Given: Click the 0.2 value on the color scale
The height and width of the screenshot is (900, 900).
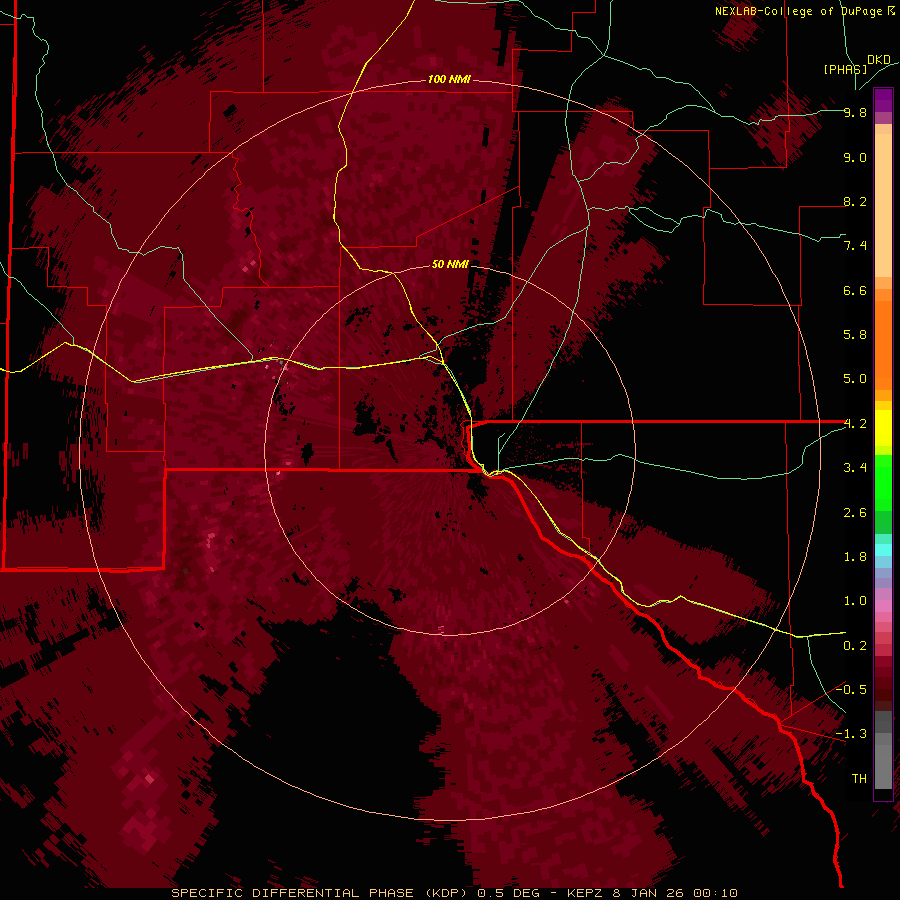Looking at the screenshot, I should click(x=855, y=646).
